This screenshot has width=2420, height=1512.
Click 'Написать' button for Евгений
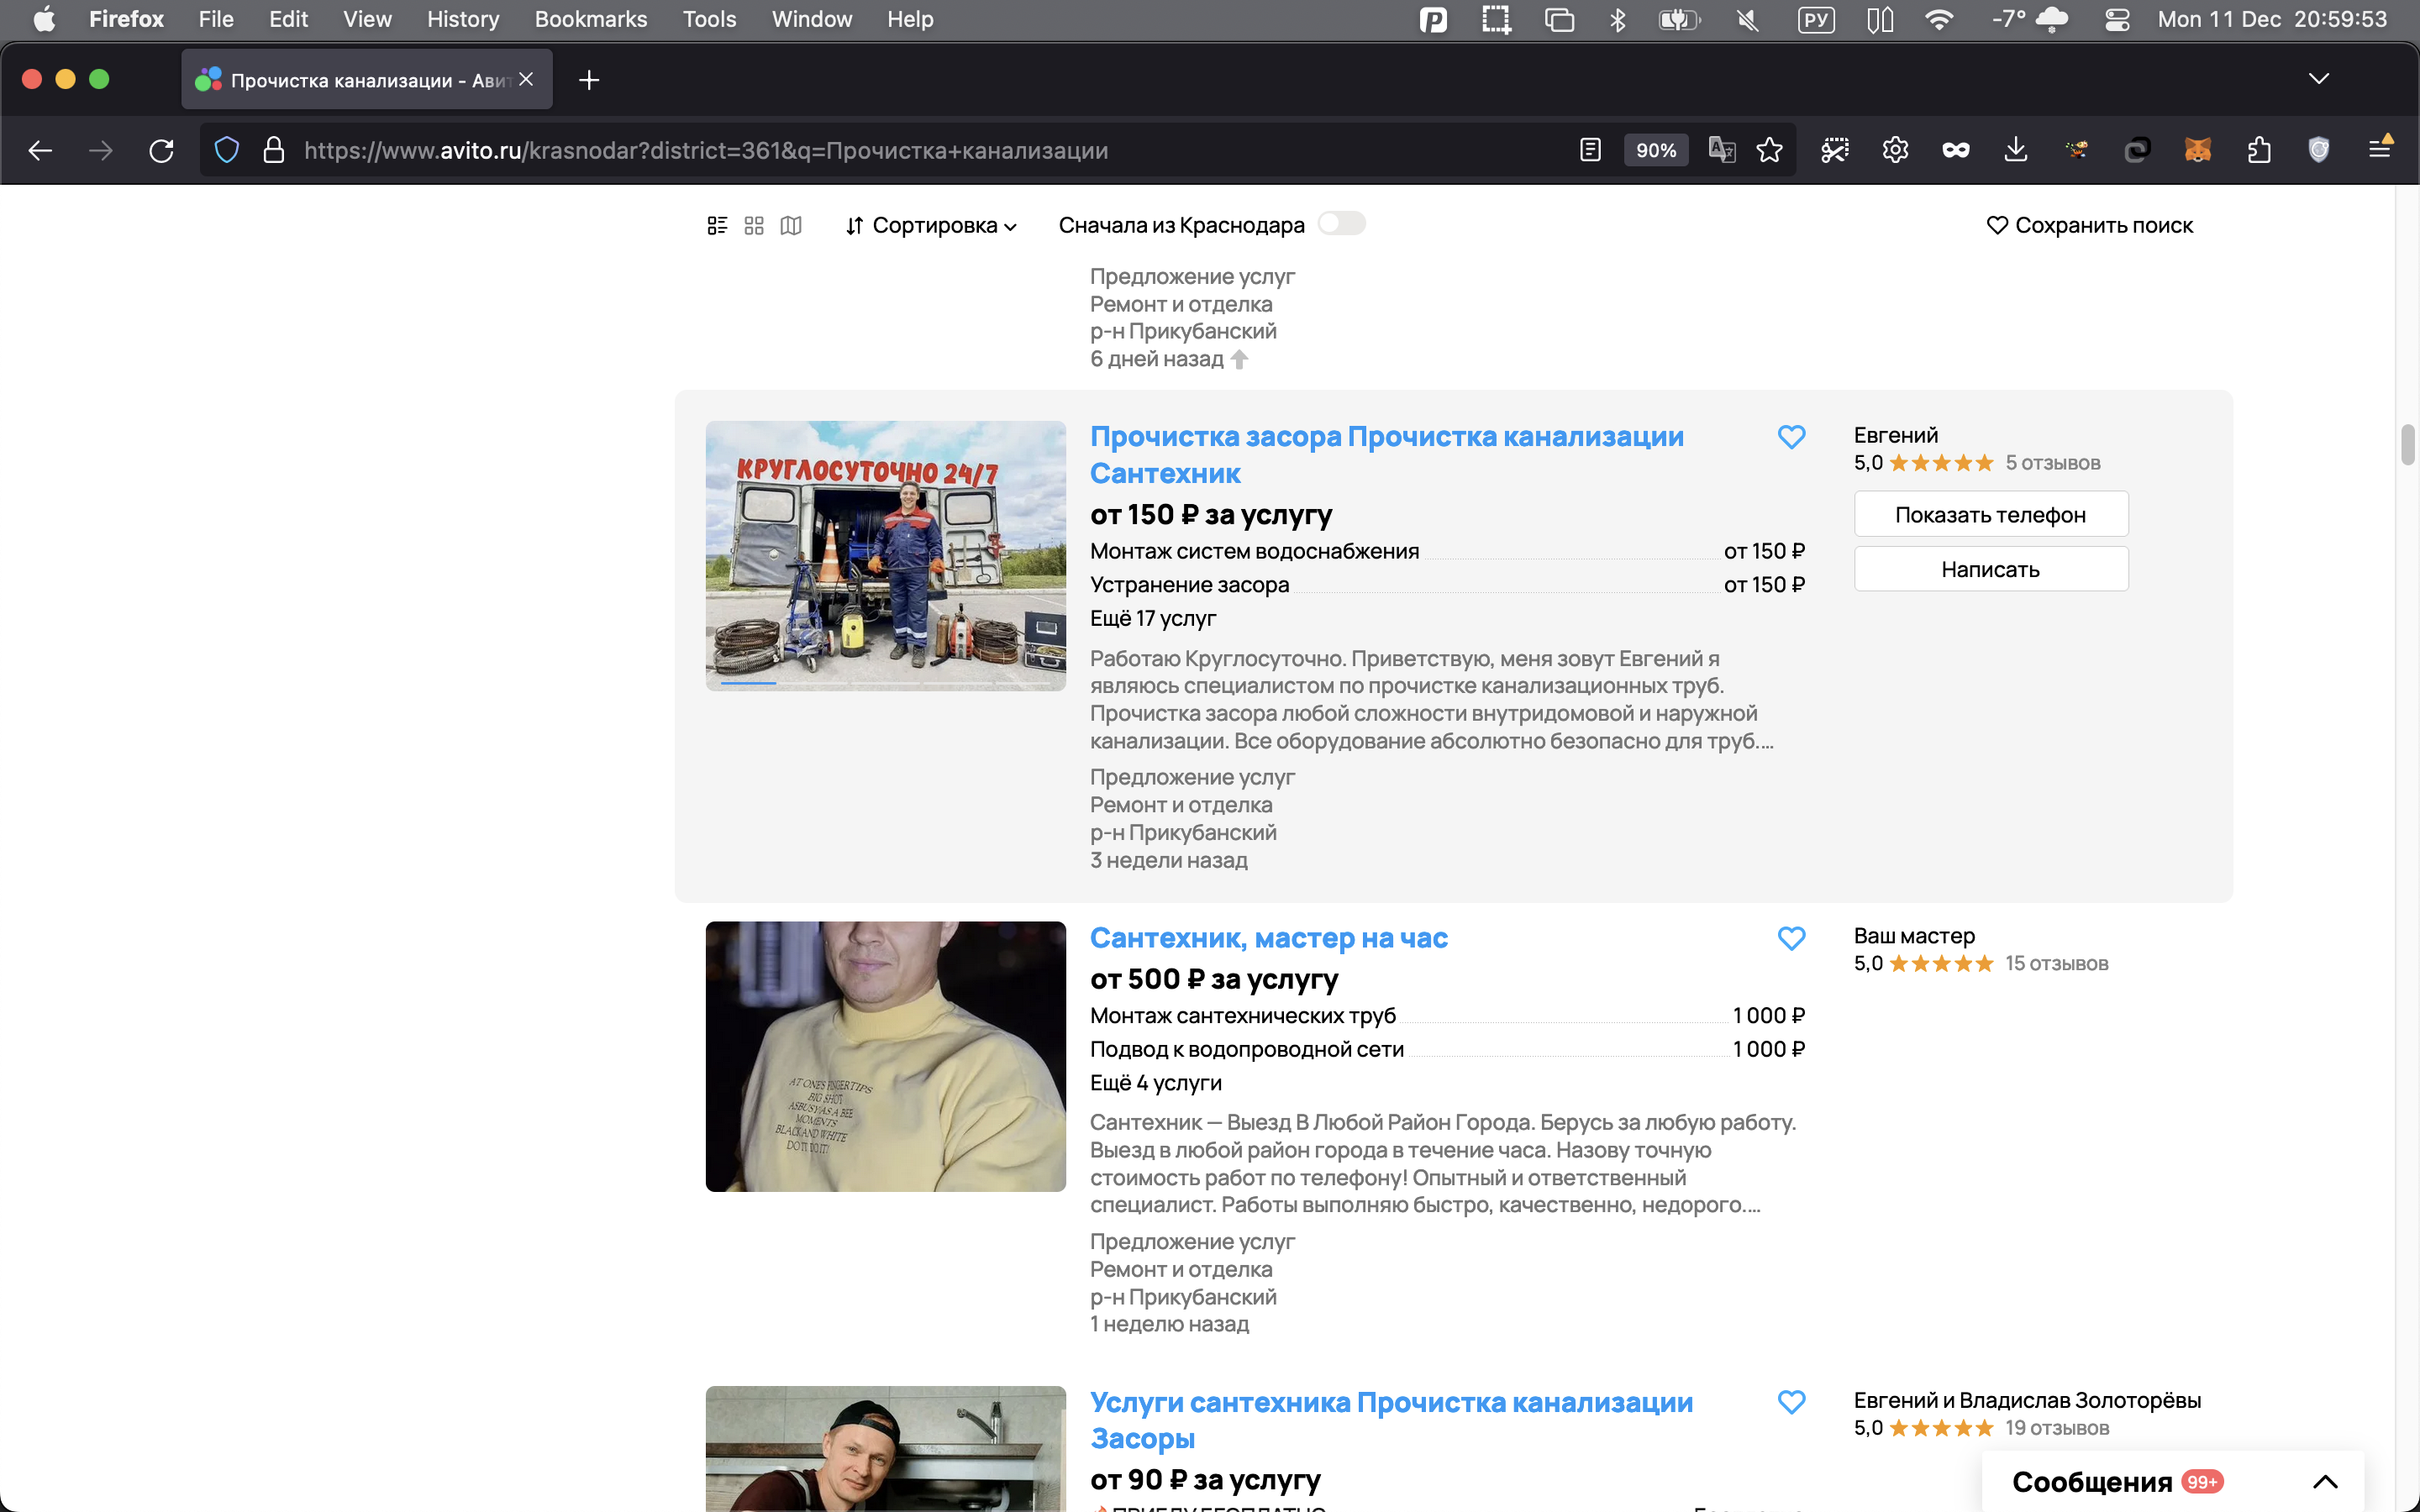pos(1990,569)
